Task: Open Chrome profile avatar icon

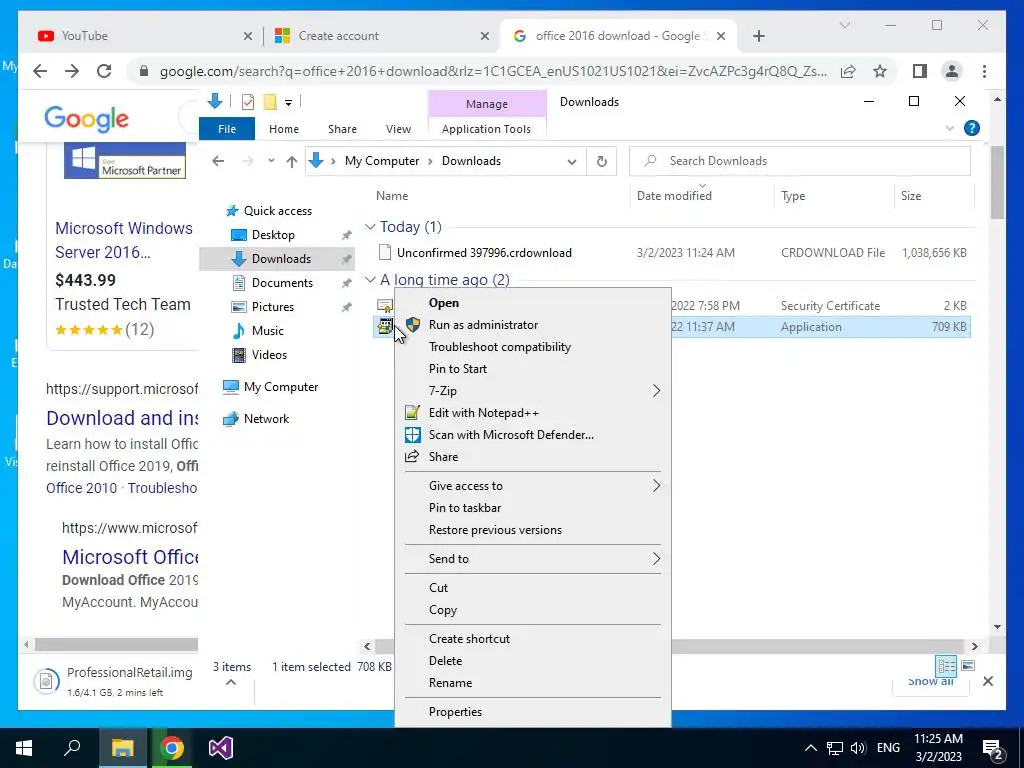Action: coord(952,71)
